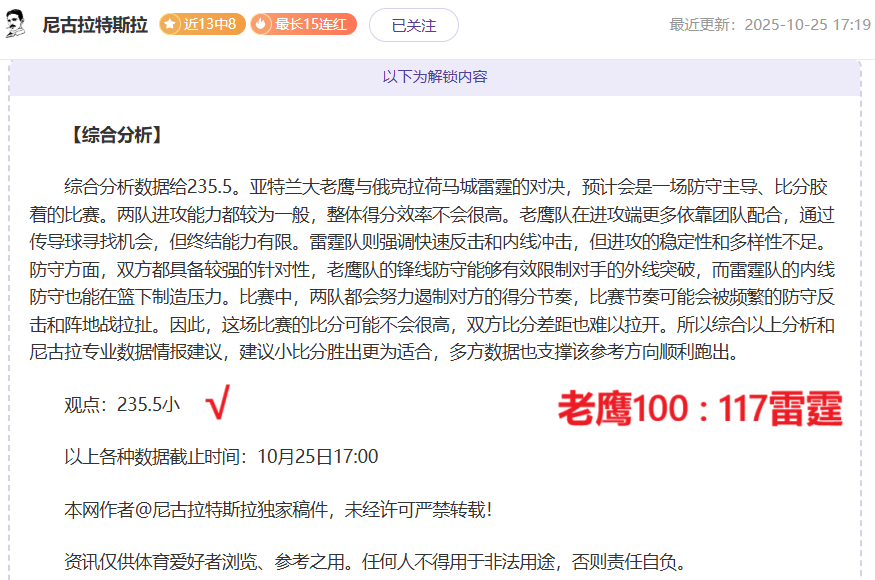Click the author's avatar portrait
The width and height of the screenshot is (875, 580).
17,24
